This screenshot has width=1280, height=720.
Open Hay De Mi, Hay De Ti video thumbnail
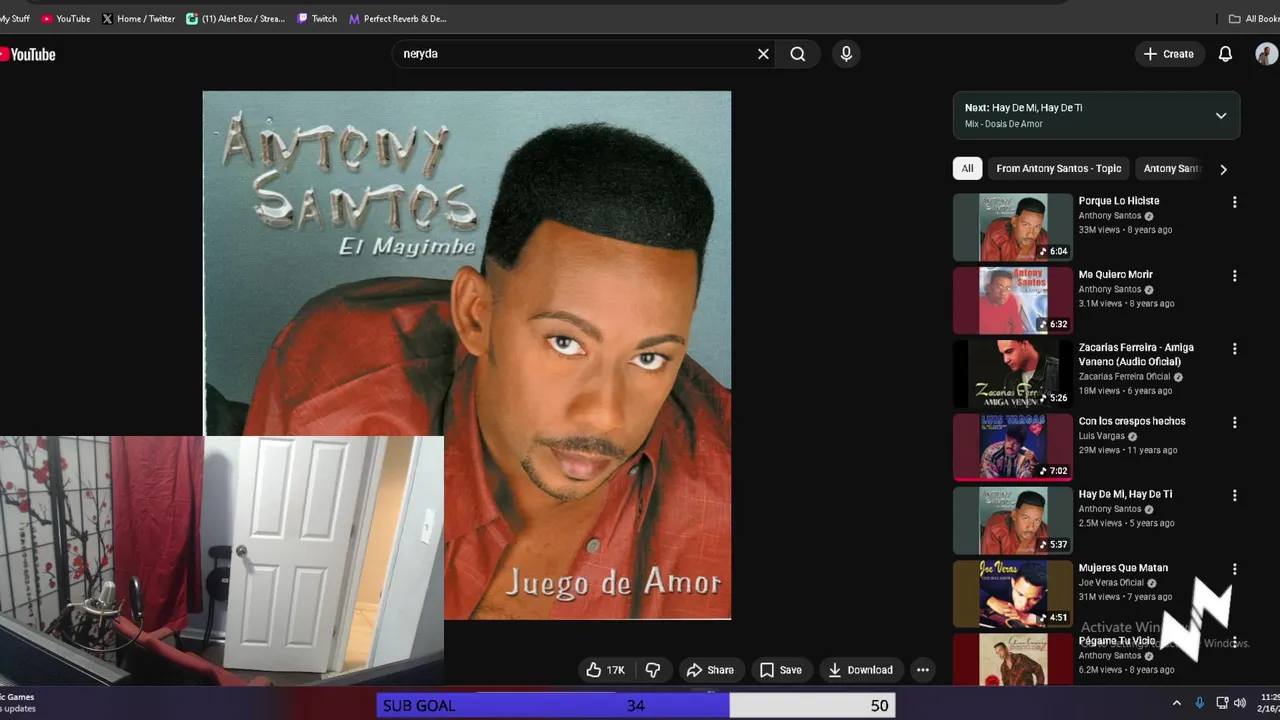click(x=1012, y=521)
